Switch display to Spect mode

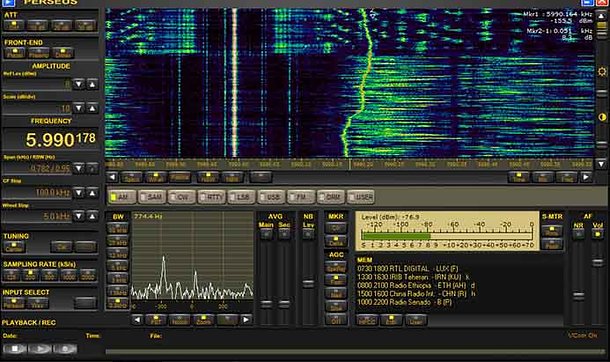[131, 177]
